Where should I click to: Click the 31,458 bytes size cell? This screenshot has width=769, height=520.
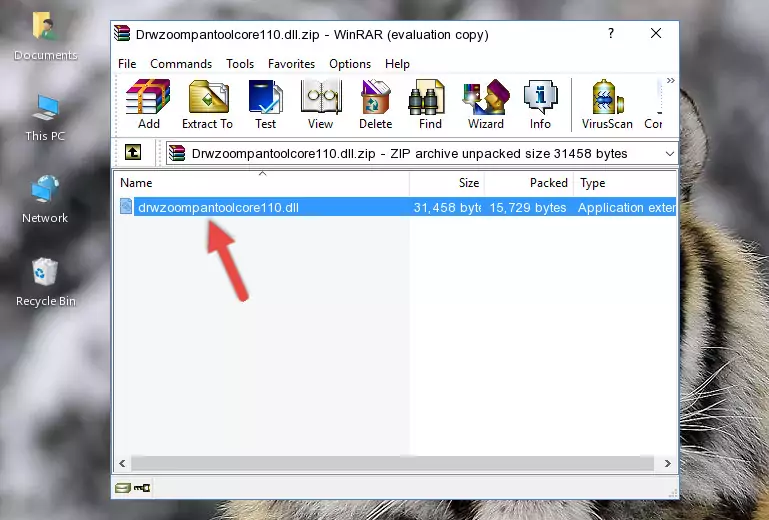447,208
